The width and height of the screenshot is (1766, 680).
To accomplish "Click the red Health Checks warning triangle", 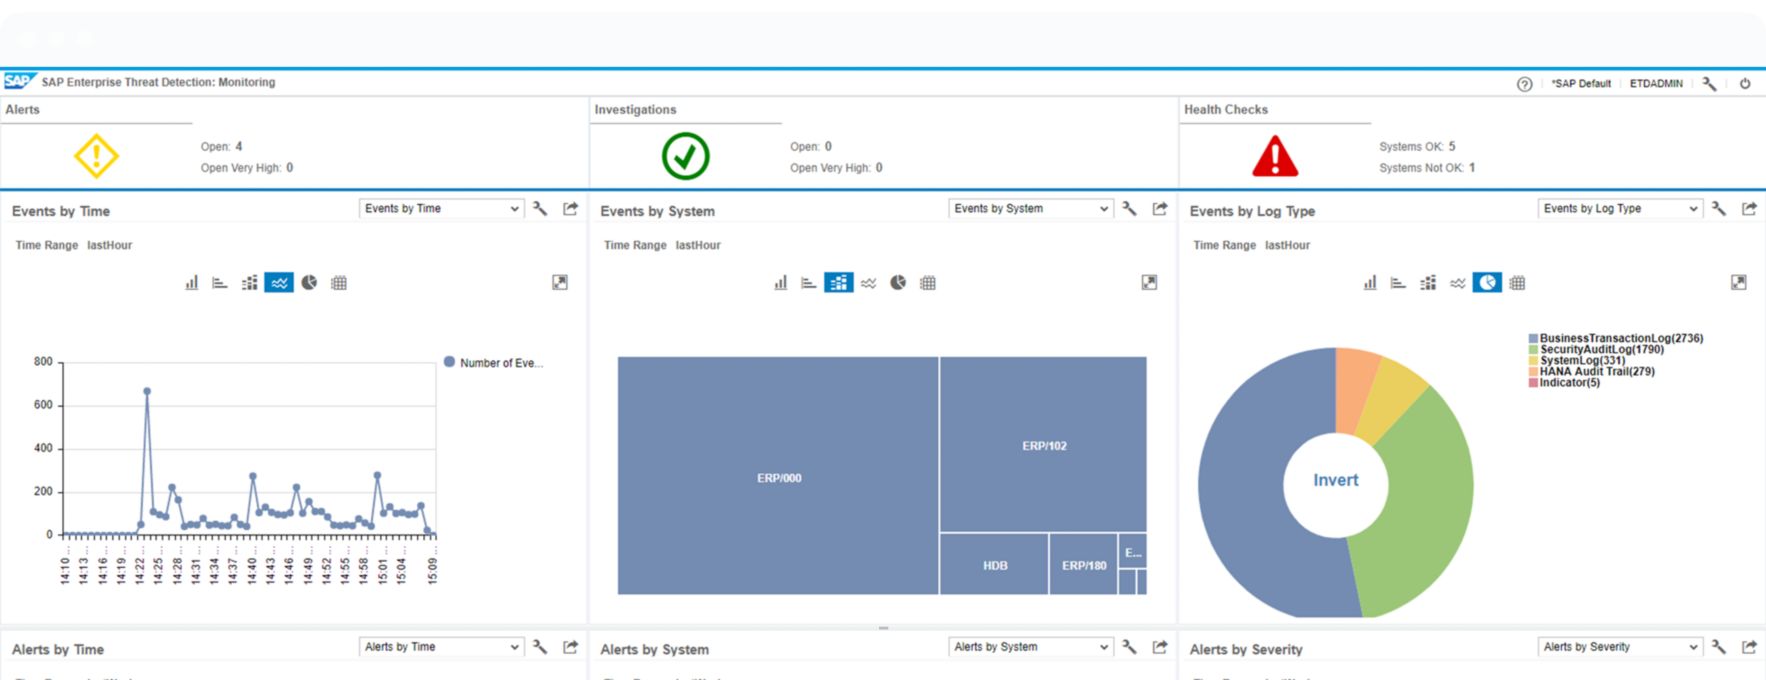I will click(x=1275, y=157).
